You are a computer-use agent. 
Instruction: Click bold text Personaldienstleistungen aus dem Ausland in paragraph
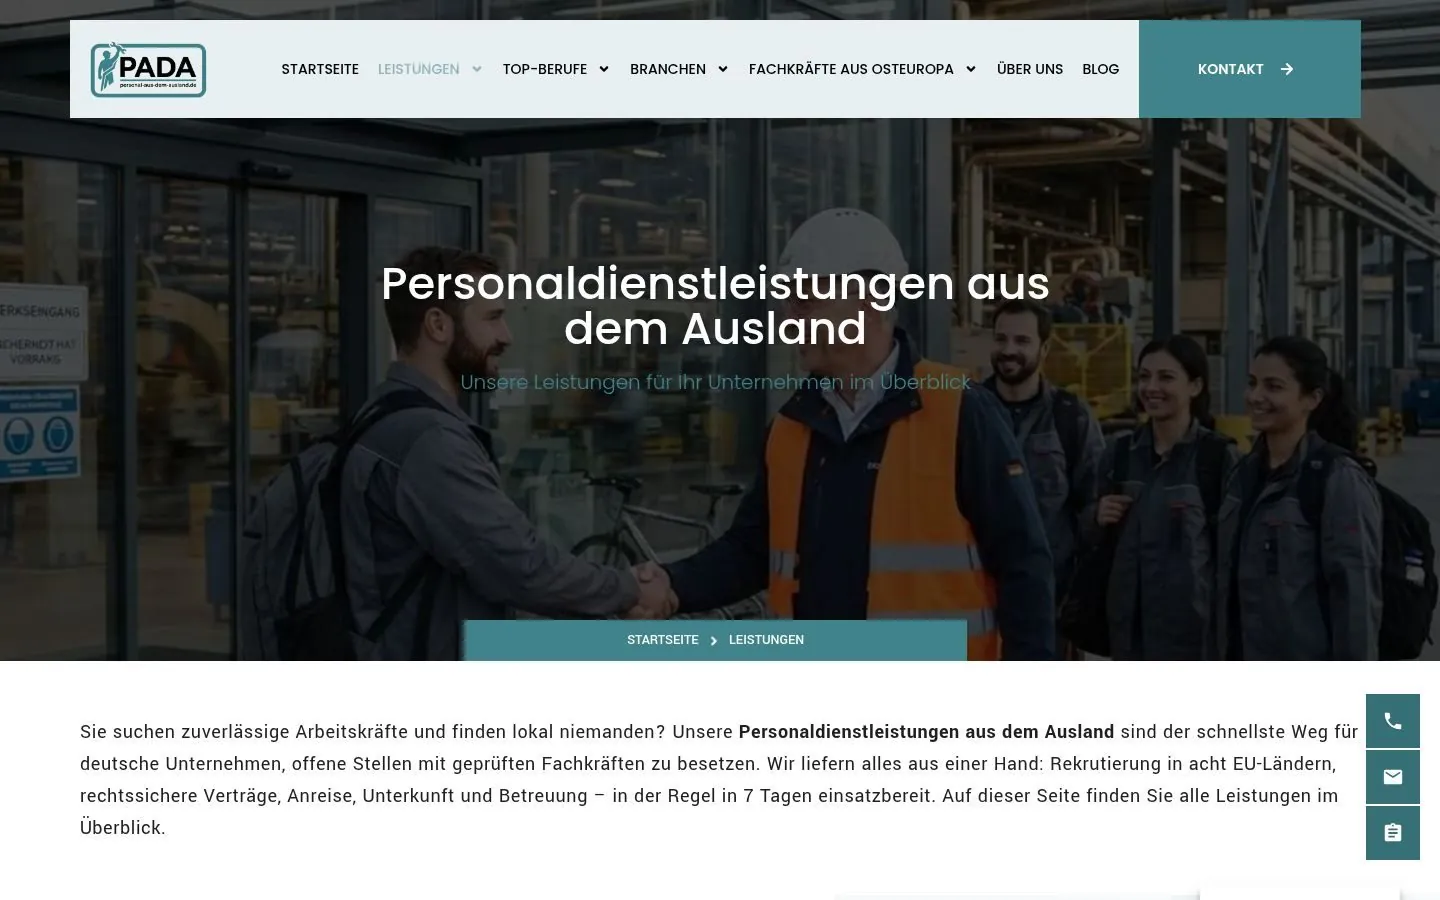[926, 732]
